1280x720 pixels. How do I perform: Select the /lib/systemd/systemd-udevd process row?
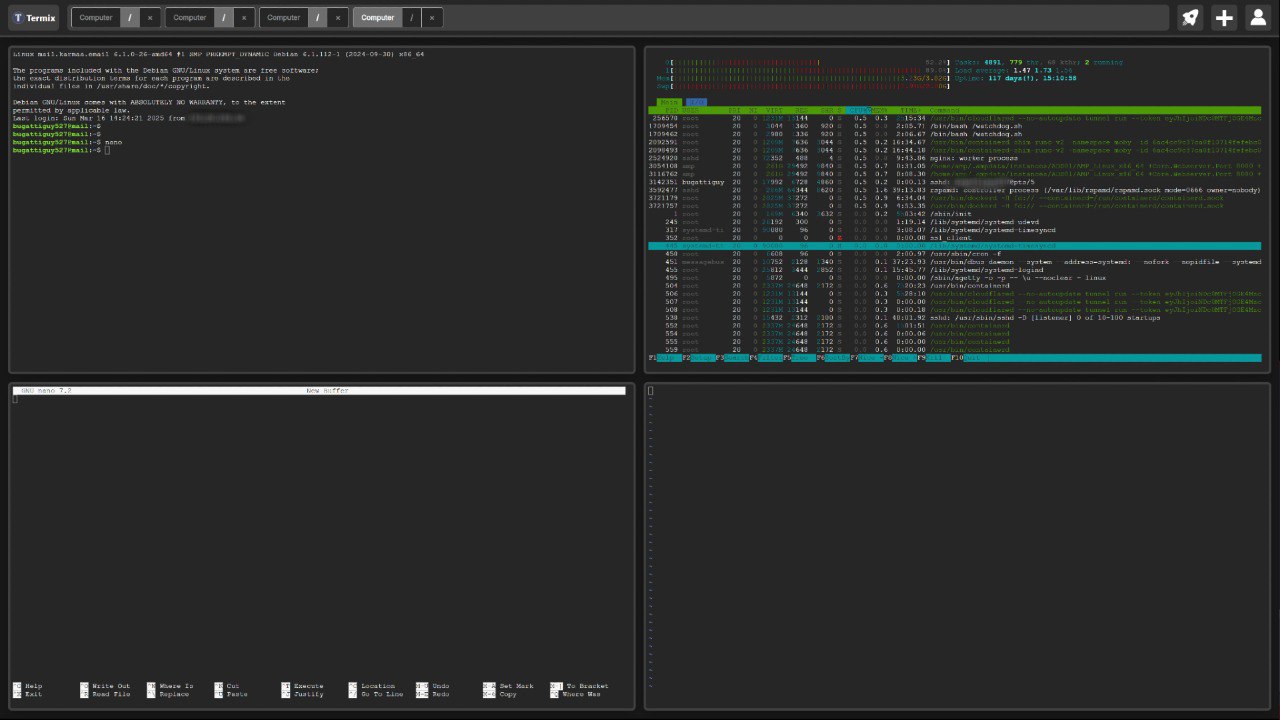pyautogui.click(x=955, y=221)
